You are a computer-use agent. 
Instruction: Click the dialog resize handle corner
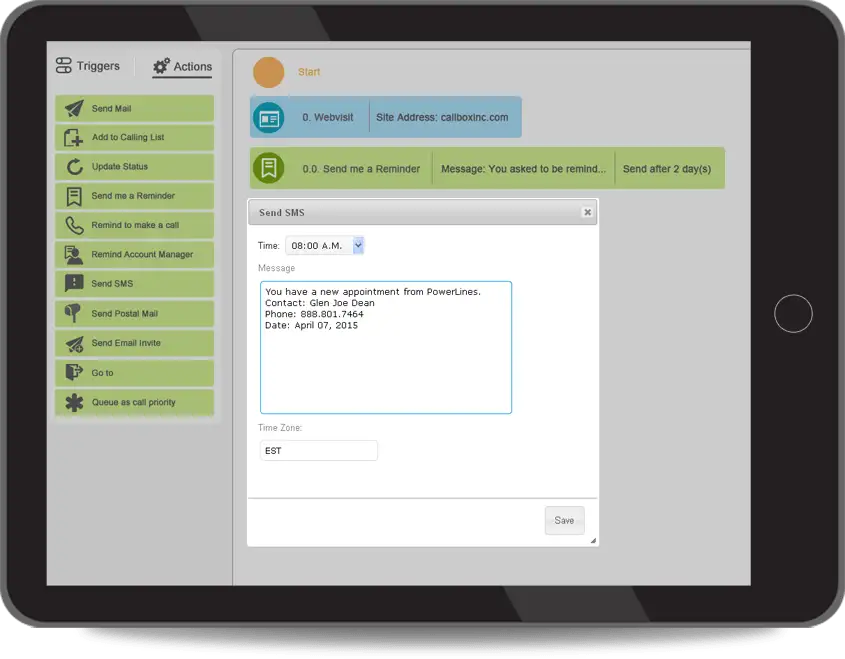(593, 540)
